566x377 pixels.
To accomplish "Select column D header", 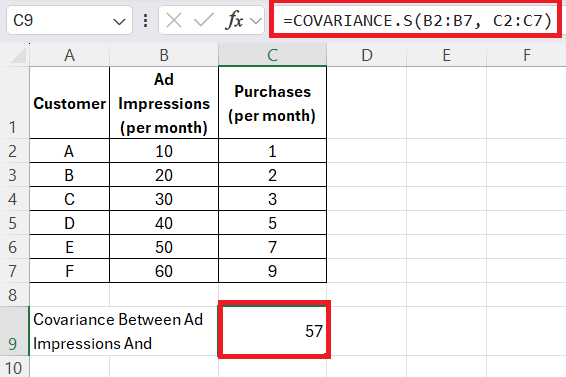I will (x=367, y=55).
